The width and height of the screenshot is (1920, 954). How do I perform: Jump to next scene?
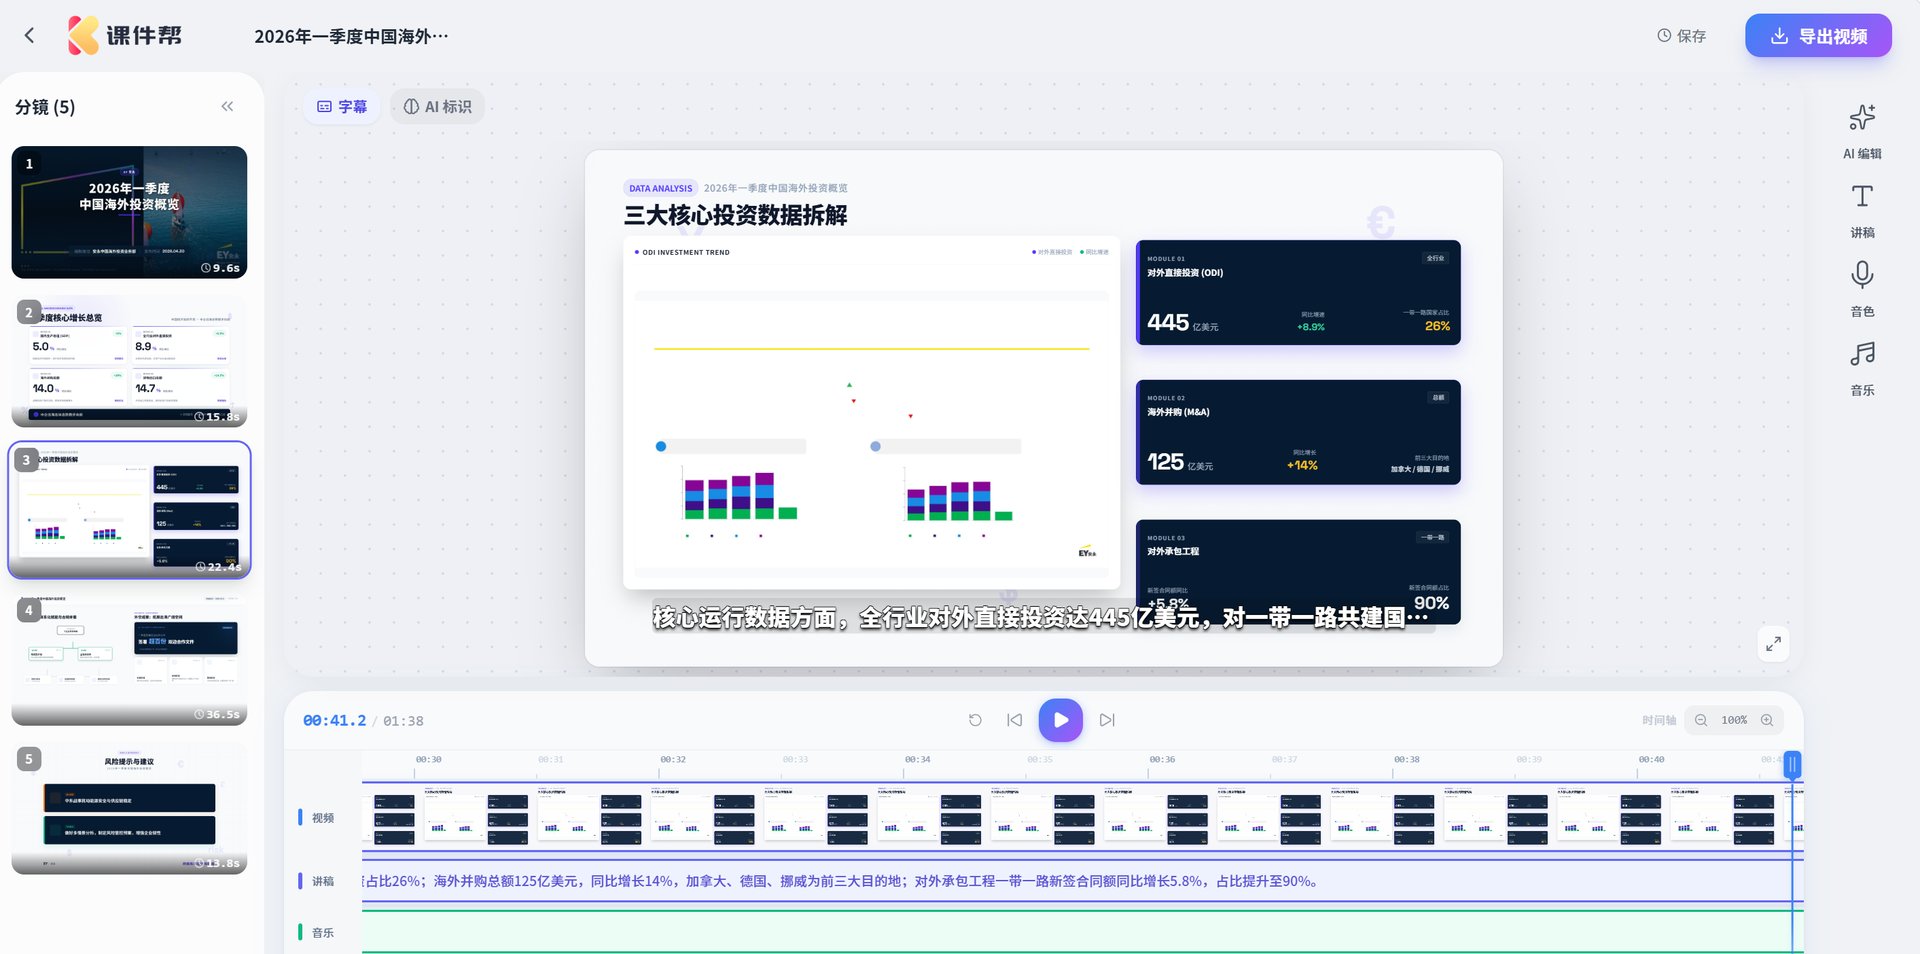pos(1107,720)
